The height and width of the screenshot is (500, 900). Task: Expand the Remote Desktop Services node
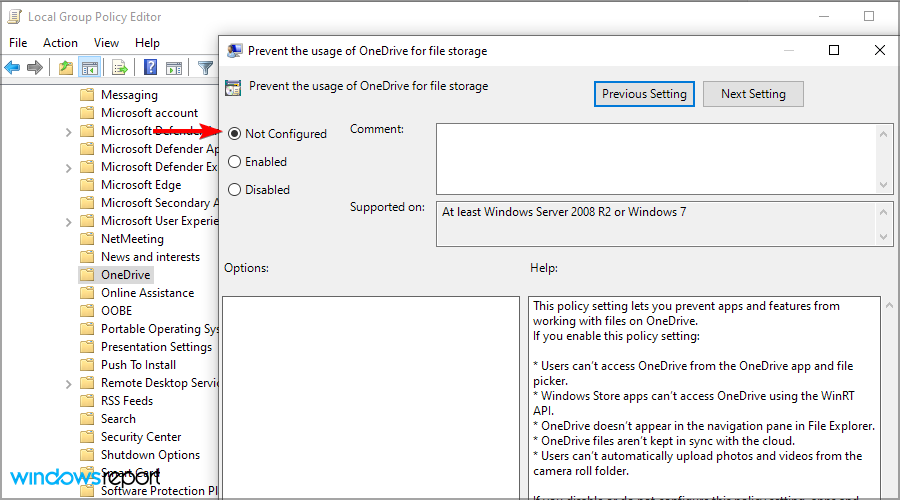[68, 384]
